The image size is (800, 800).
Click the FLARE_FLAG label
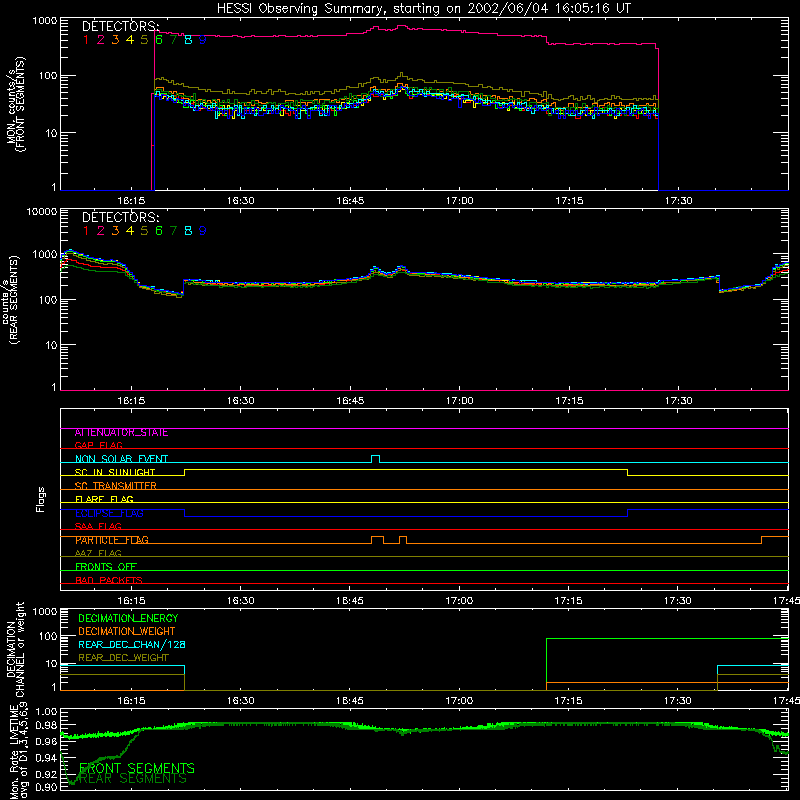coord(104,499)
